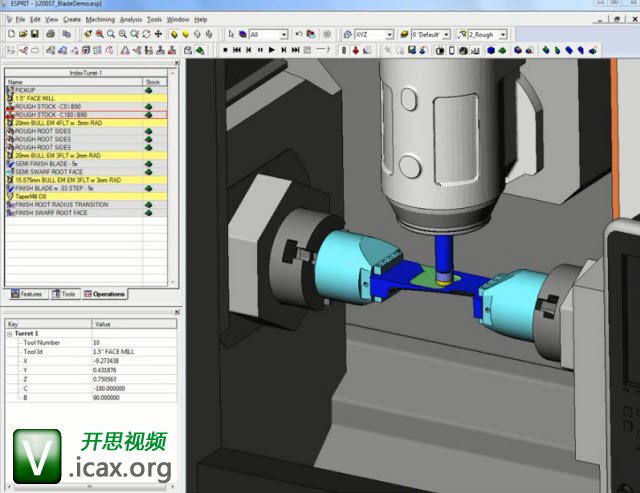The width and height of the screenshot is (640, 493).
Task: Open the Create menu
Action: point(72,19)
